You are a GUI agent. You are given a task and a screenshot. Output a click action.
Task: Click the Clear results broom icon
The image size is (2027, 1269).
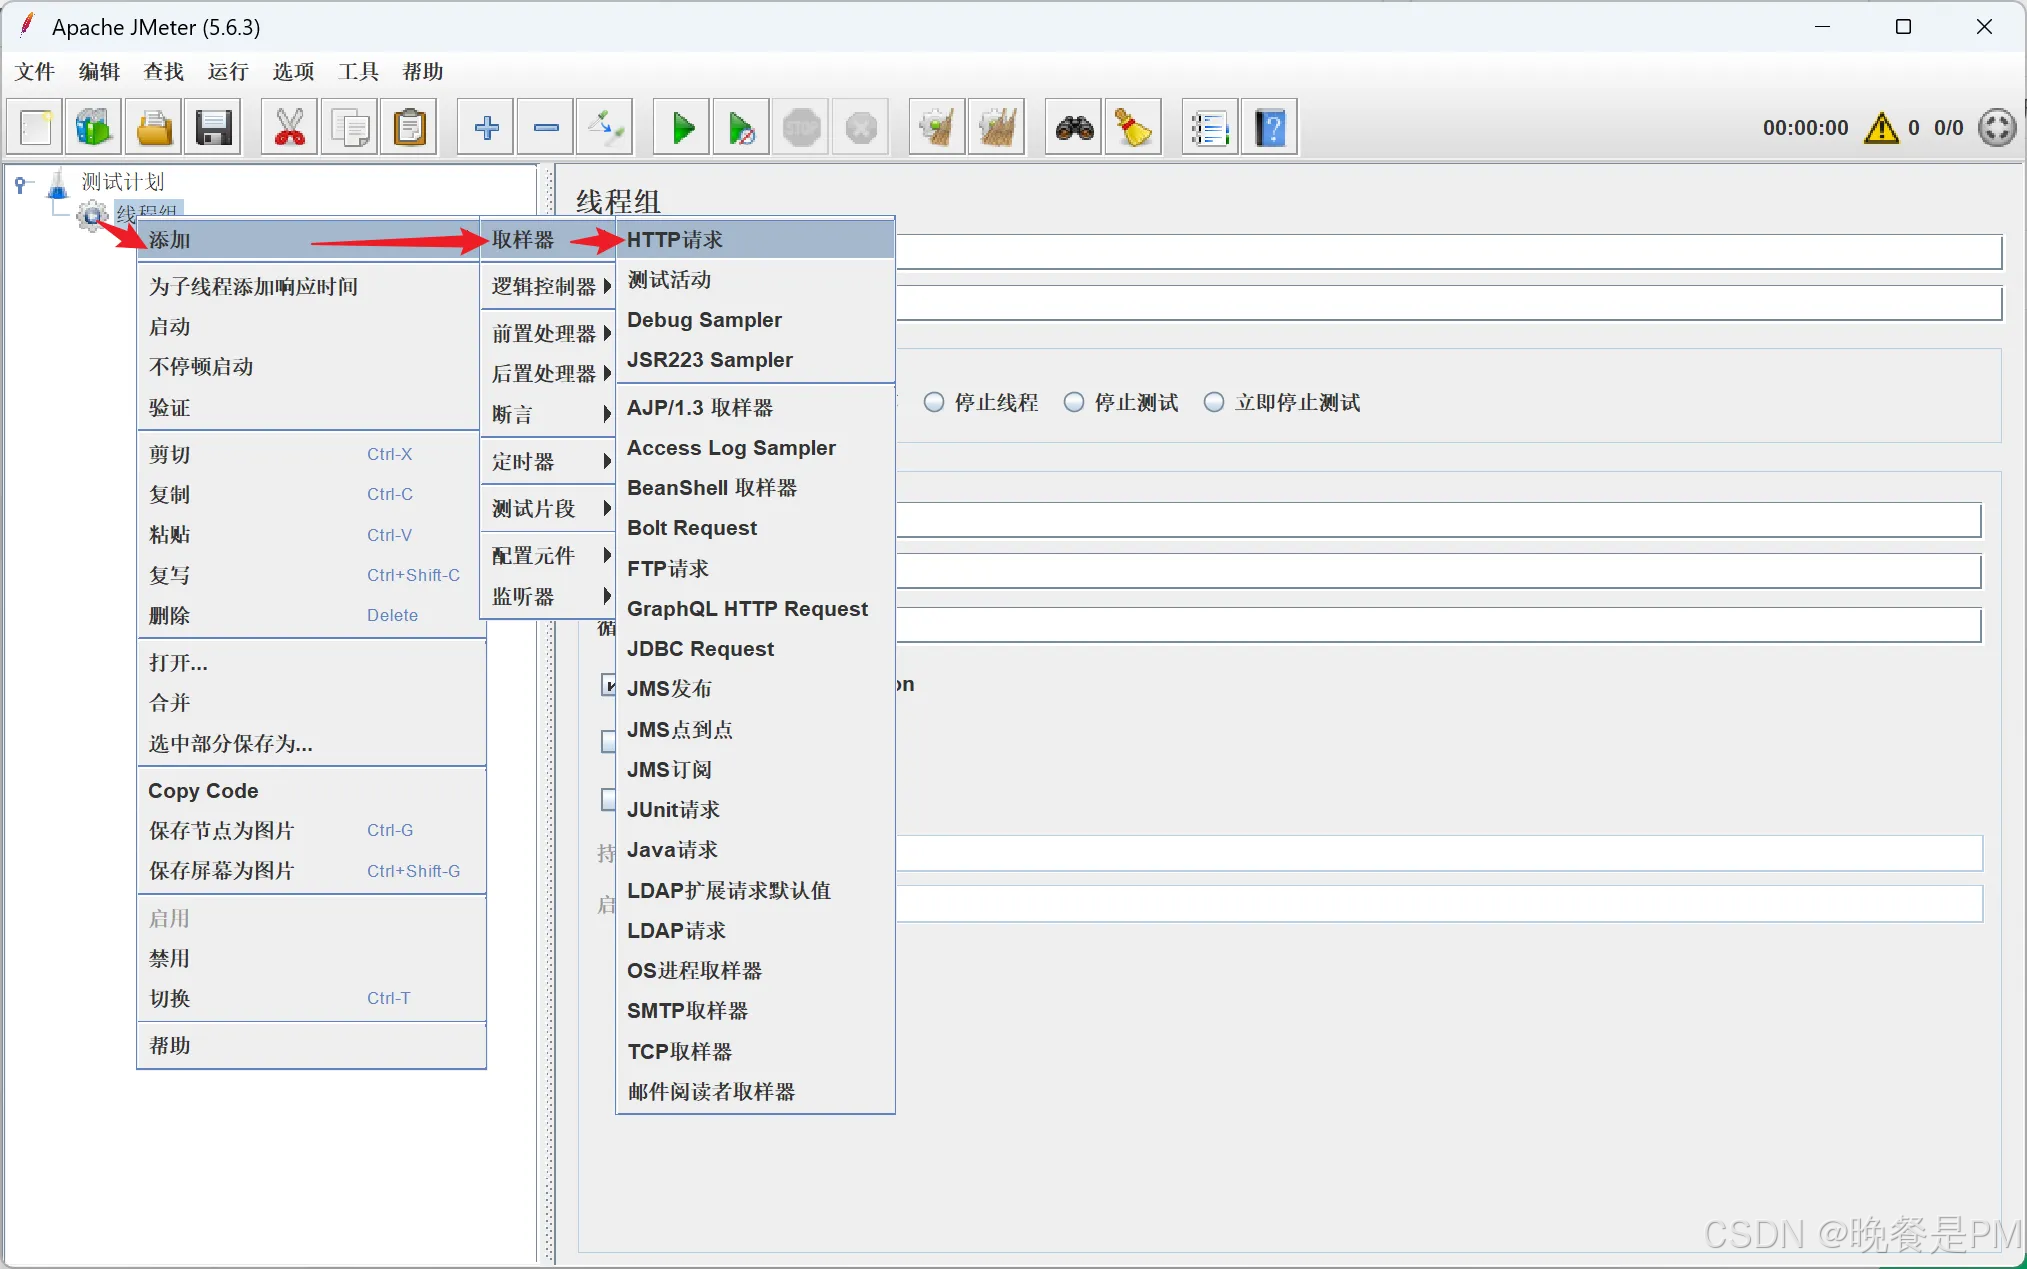click(937, 127)
